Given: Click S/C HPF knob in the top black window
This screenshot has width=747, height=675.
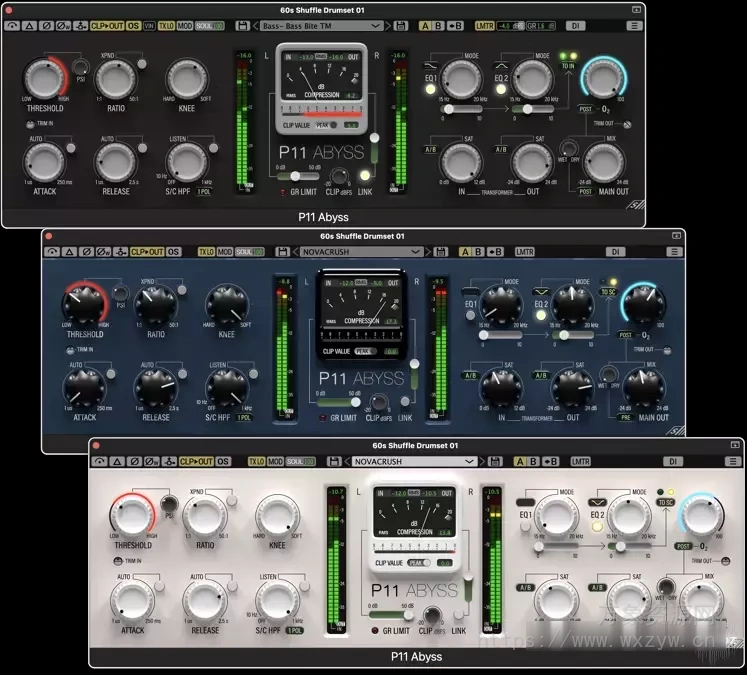Looking at the screenshot, I should tap(187, 162).
